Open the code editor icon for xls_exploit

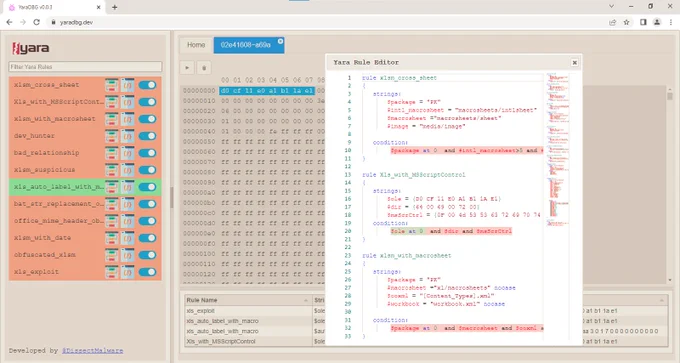128,272
